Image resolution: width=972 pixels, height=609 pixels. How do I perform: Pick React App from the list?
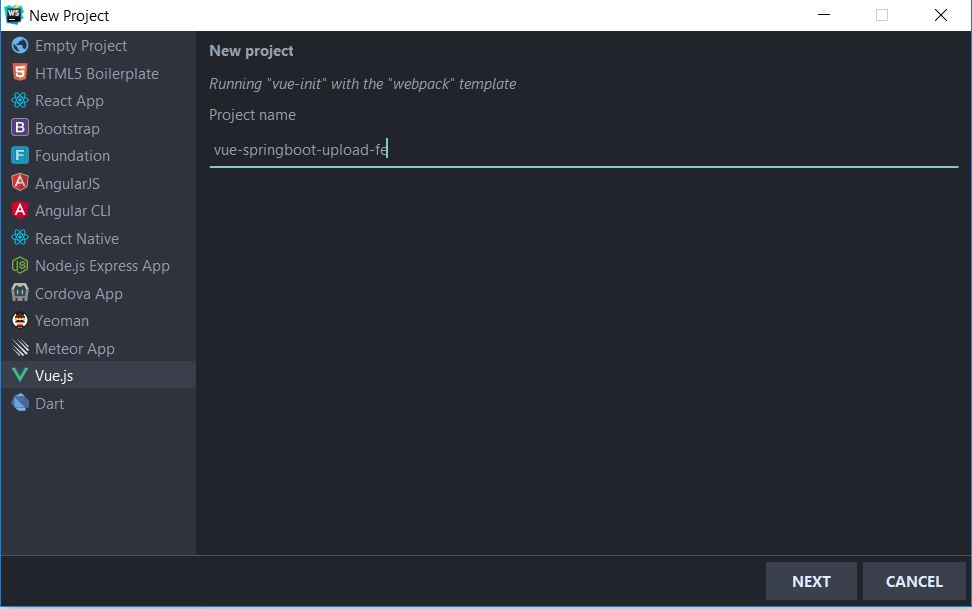(x=69, y=101)
